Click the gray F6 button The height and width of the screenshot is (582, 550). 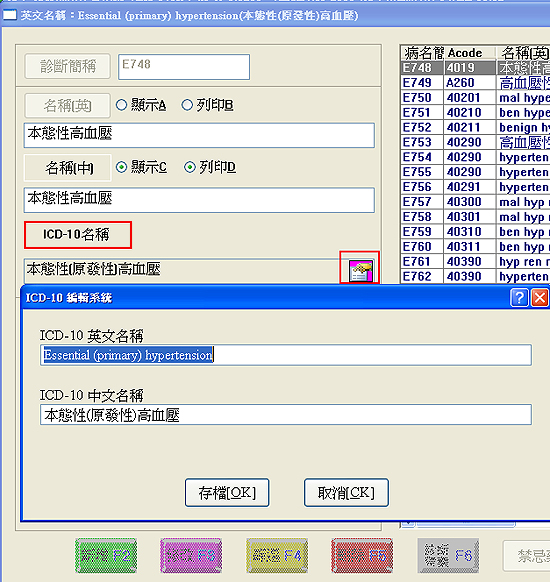coord(448,556)
